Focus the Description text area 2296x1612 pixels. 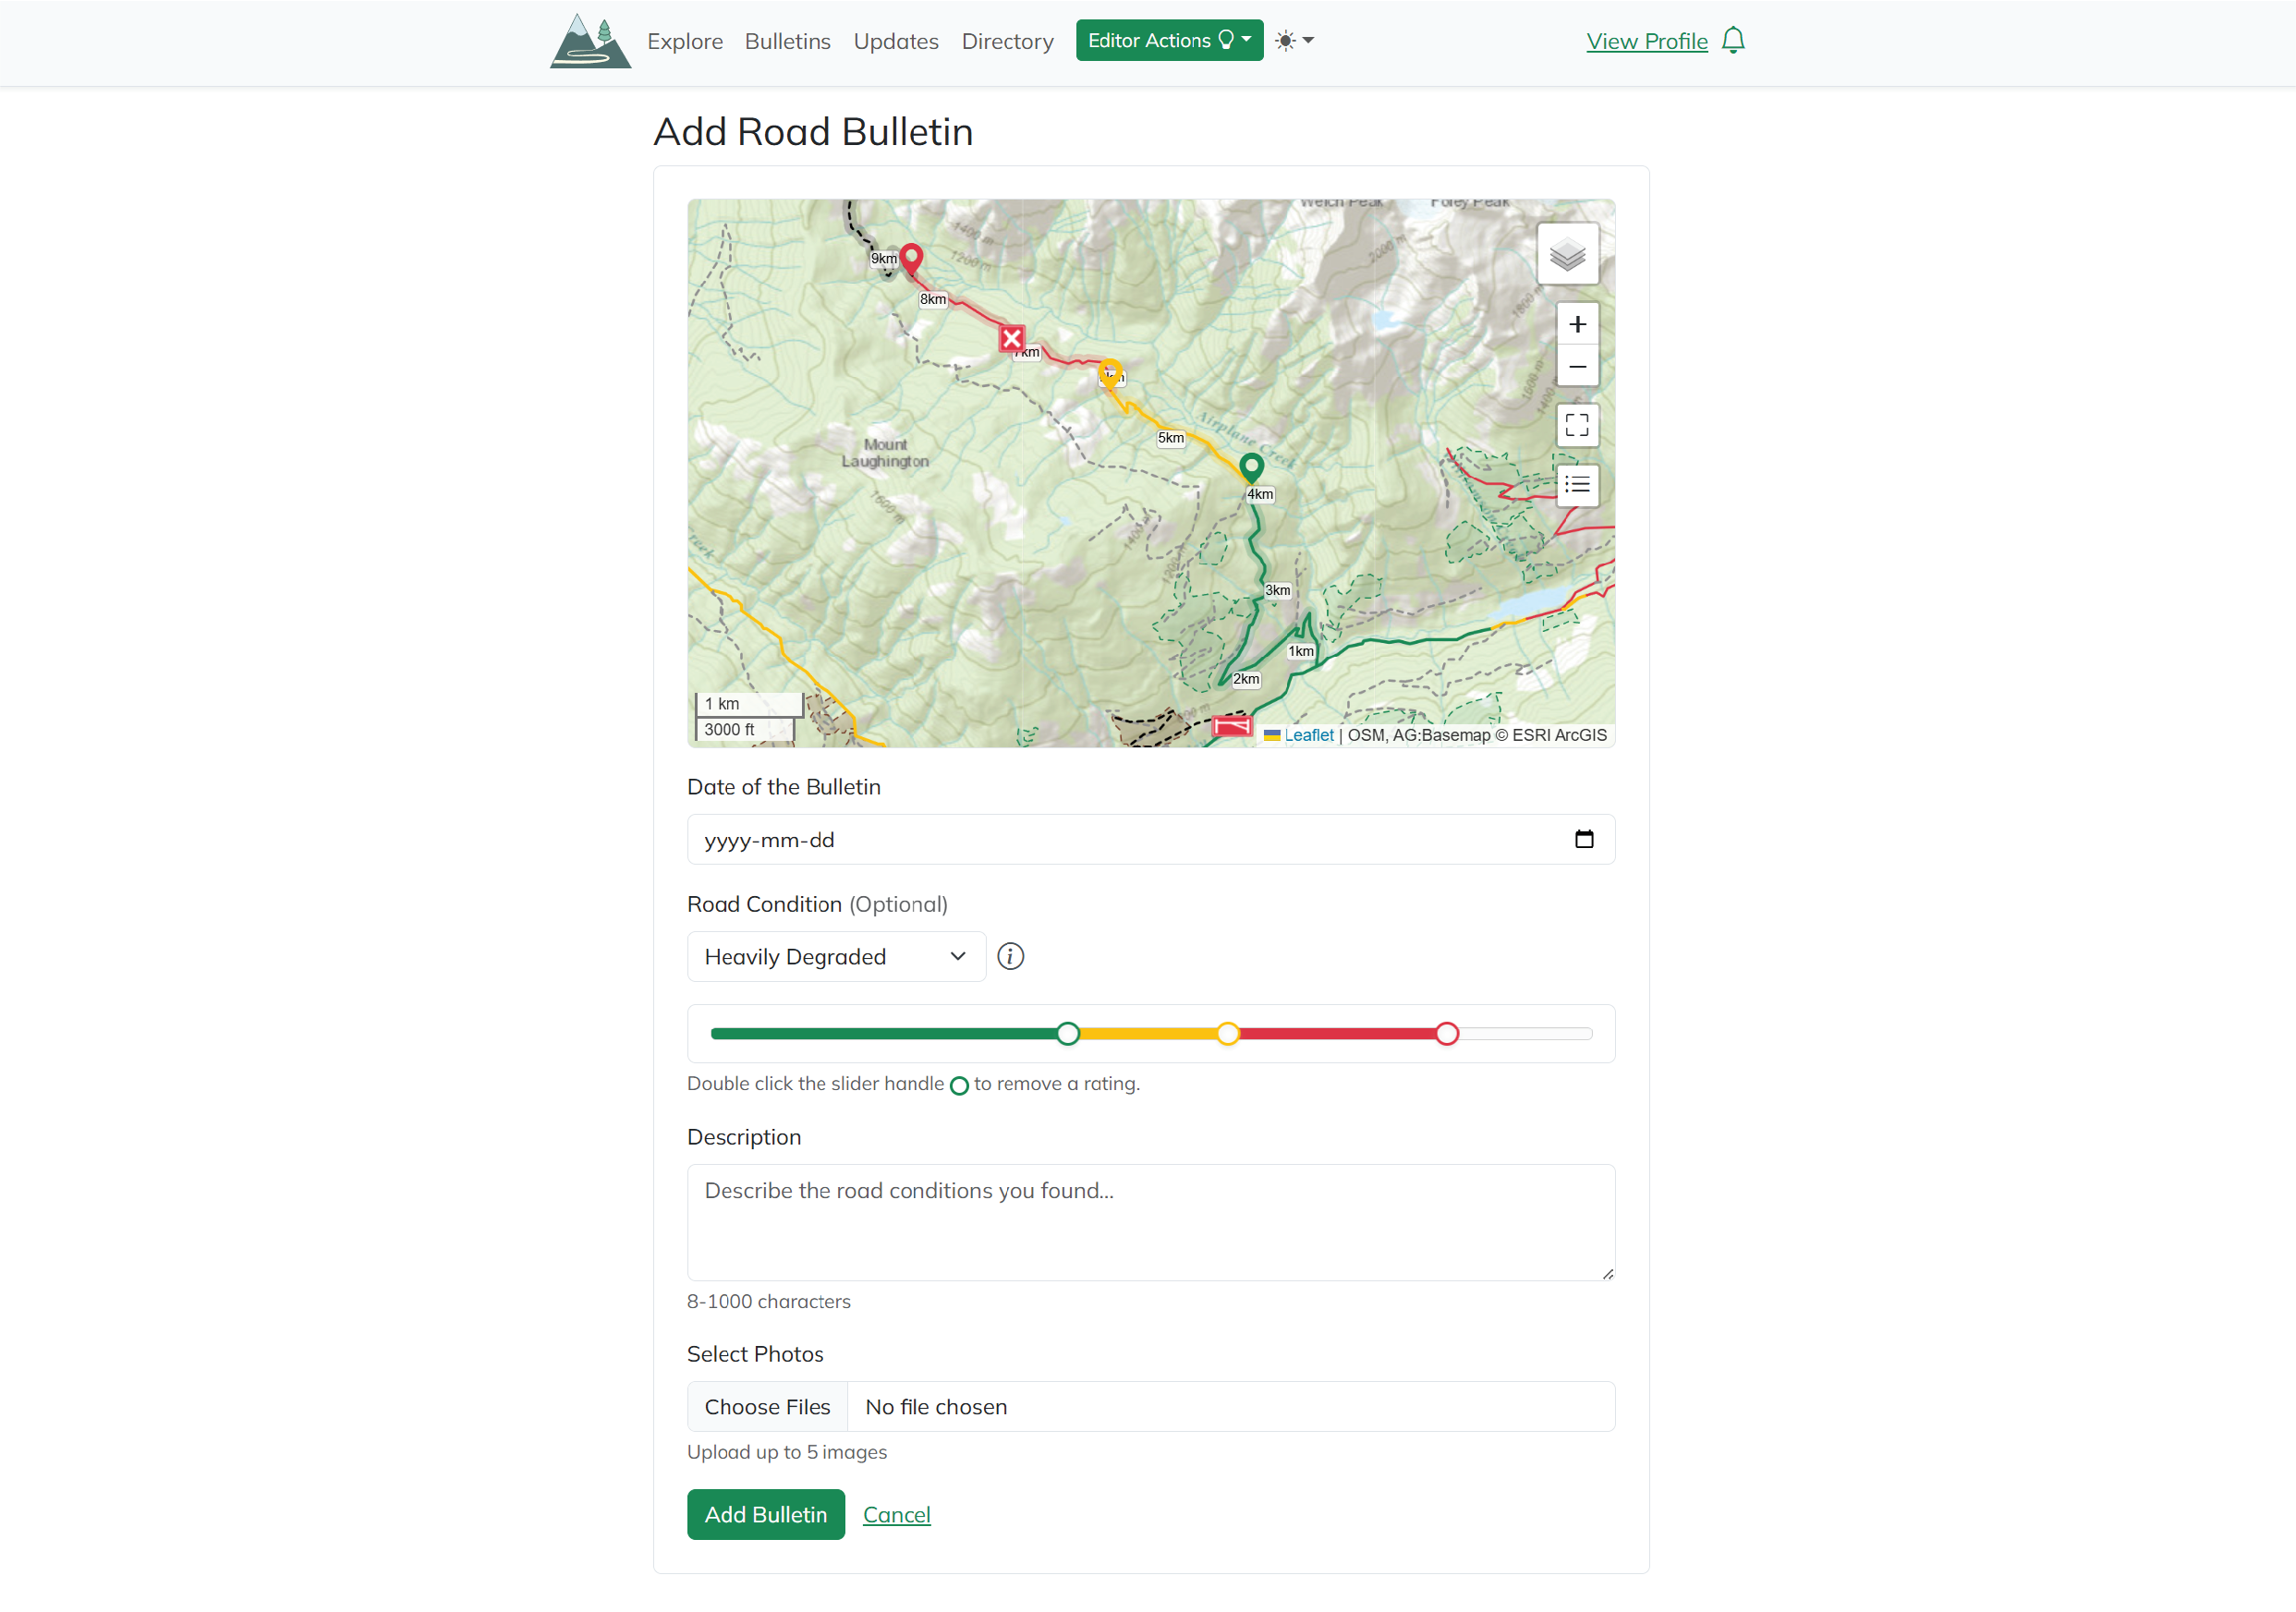(x=1150, y=1222)
